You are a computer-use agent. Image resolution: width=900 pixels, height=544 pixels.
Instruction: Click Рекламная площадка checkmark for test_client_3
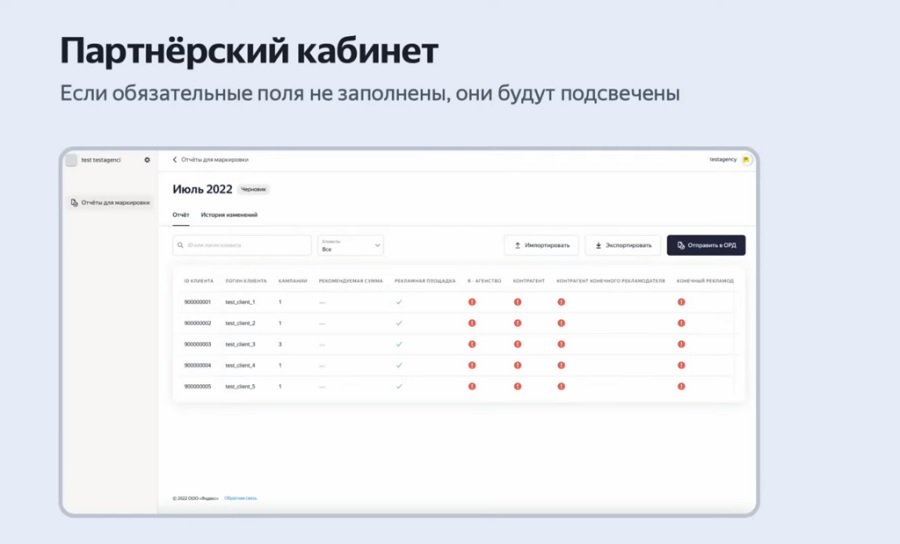[399, 344]
